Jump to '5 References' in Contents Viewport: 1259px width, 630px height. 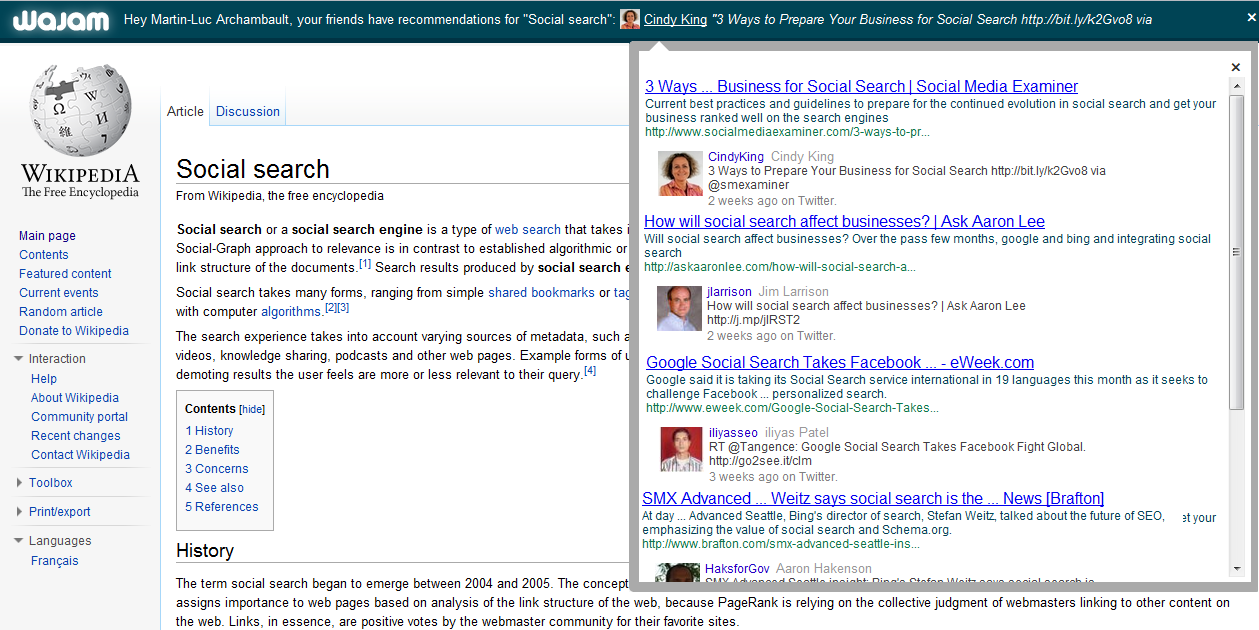[222, 507]
